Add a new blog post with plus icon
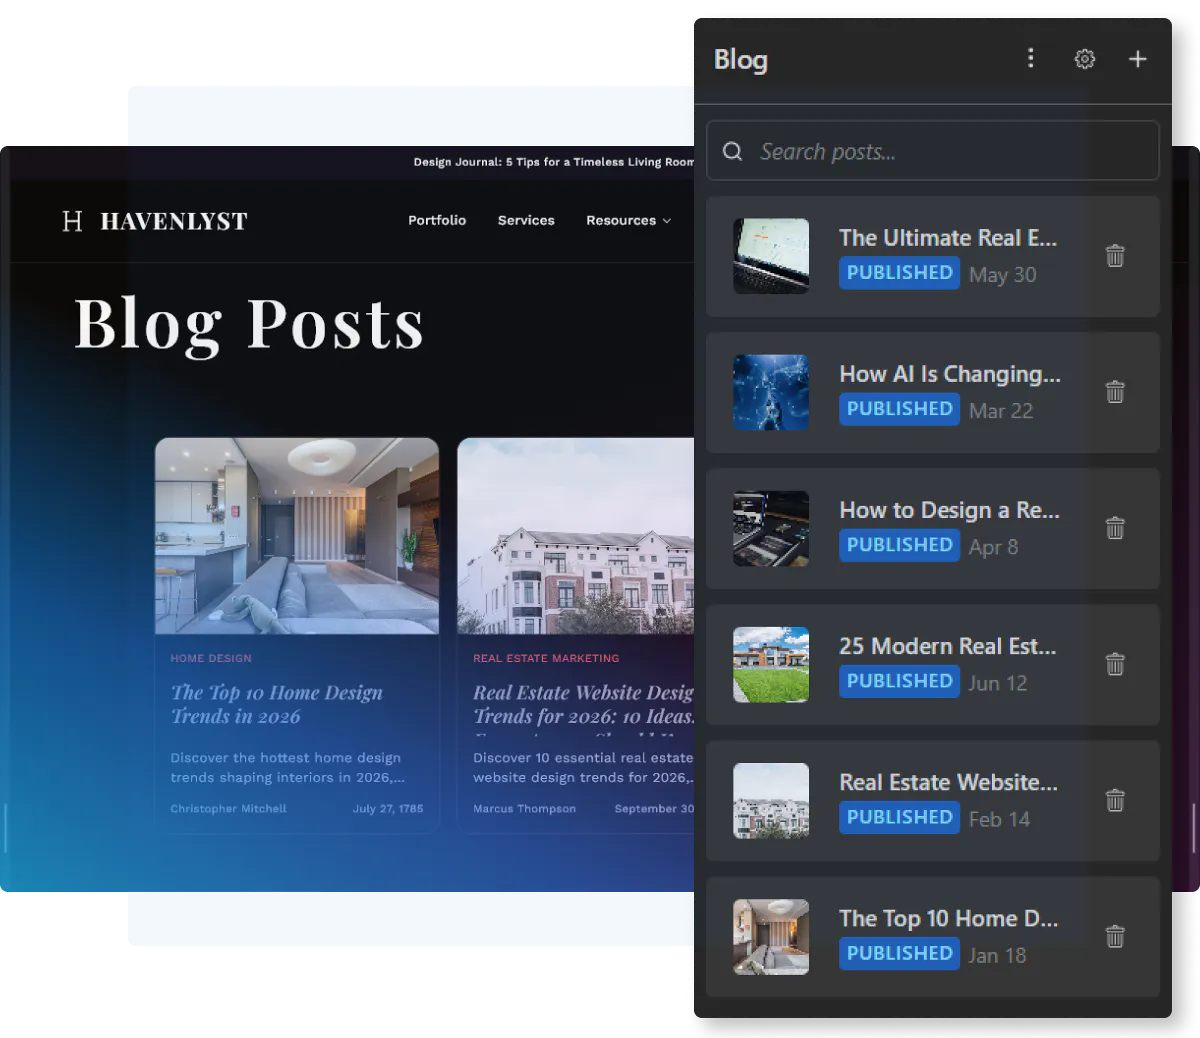 (1138, 59)
